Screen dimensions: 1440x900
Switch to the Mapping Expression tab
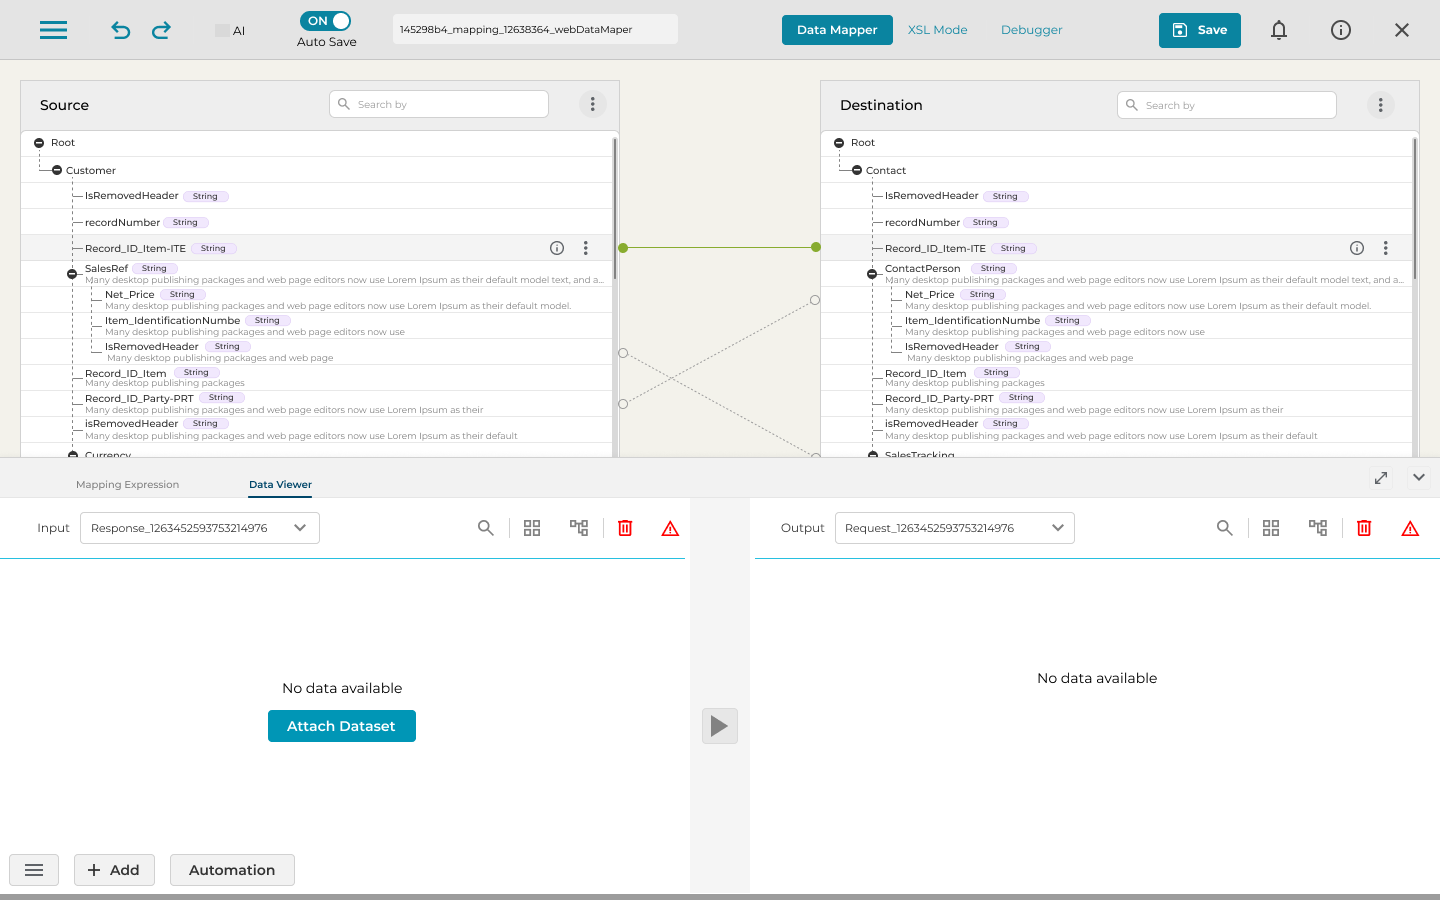point(127,485)
